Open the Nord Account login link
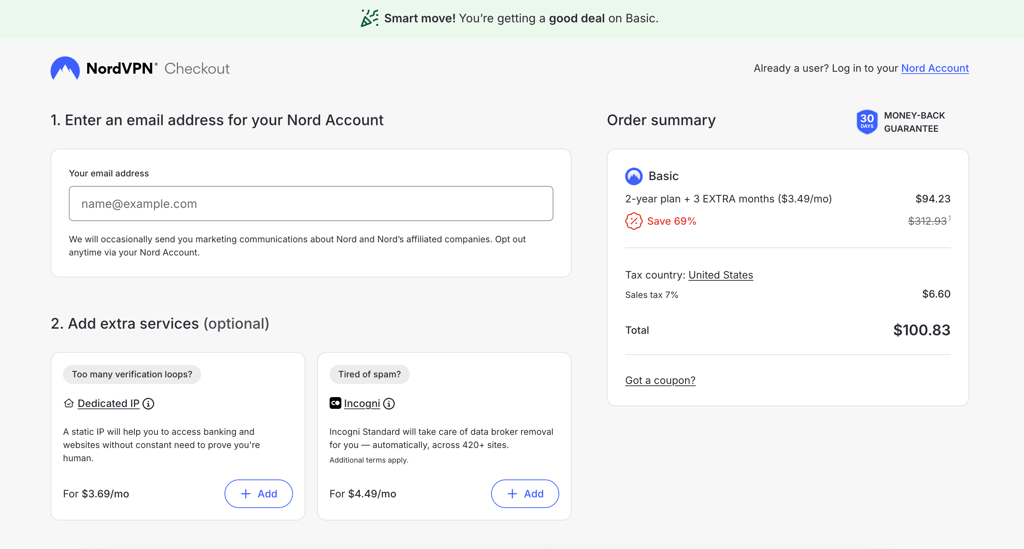1024x549 pixels. [935, 68]
